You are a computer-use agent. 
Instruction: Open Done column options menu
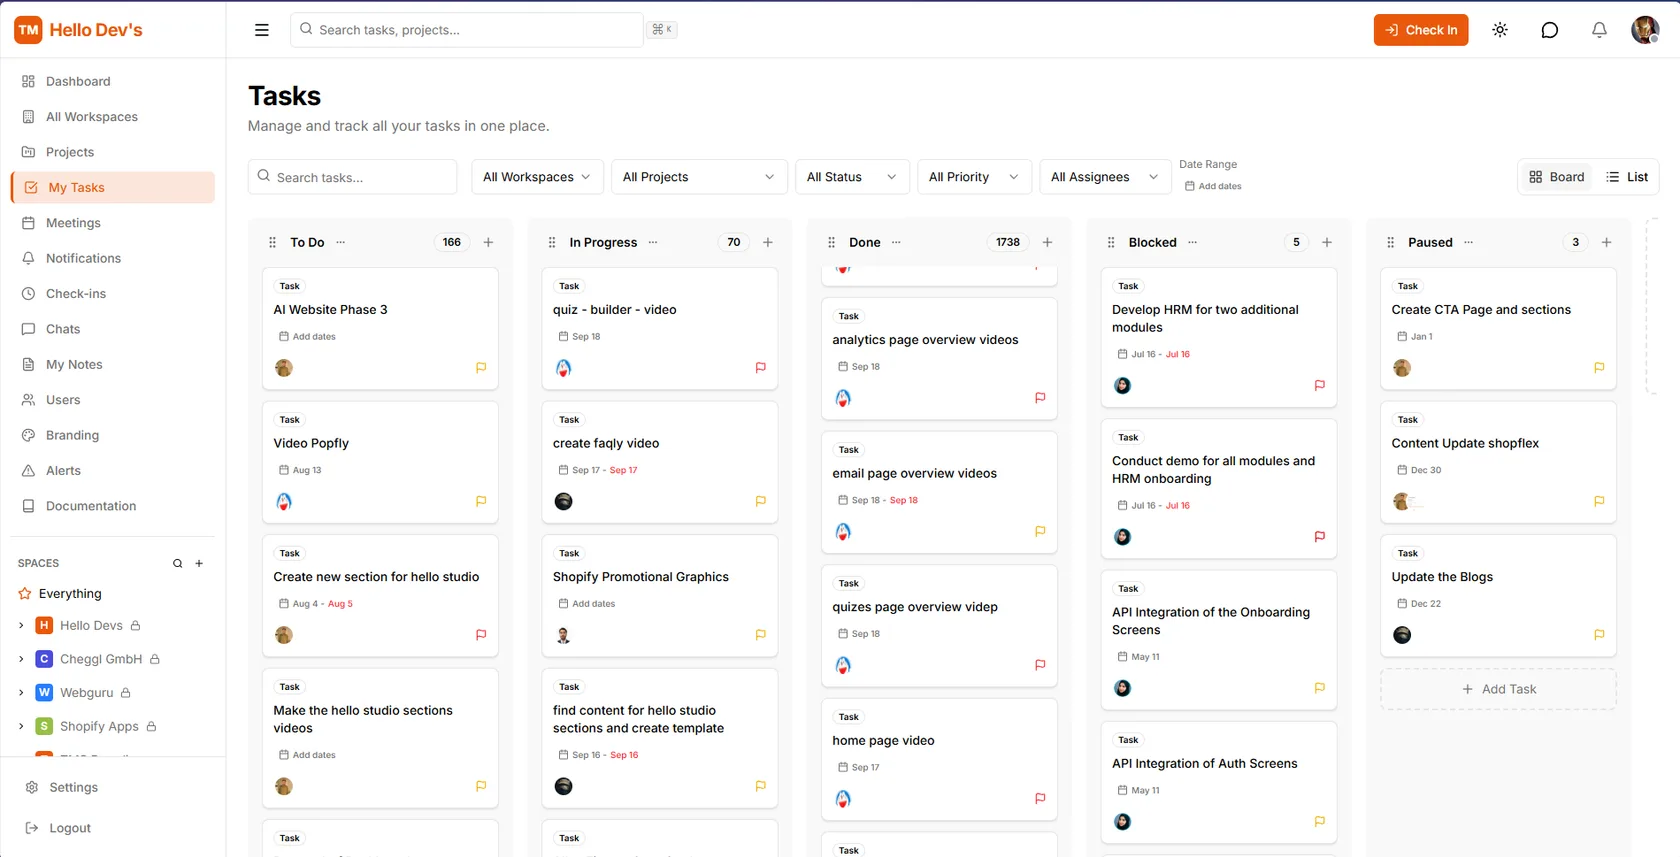pos(896,243)
